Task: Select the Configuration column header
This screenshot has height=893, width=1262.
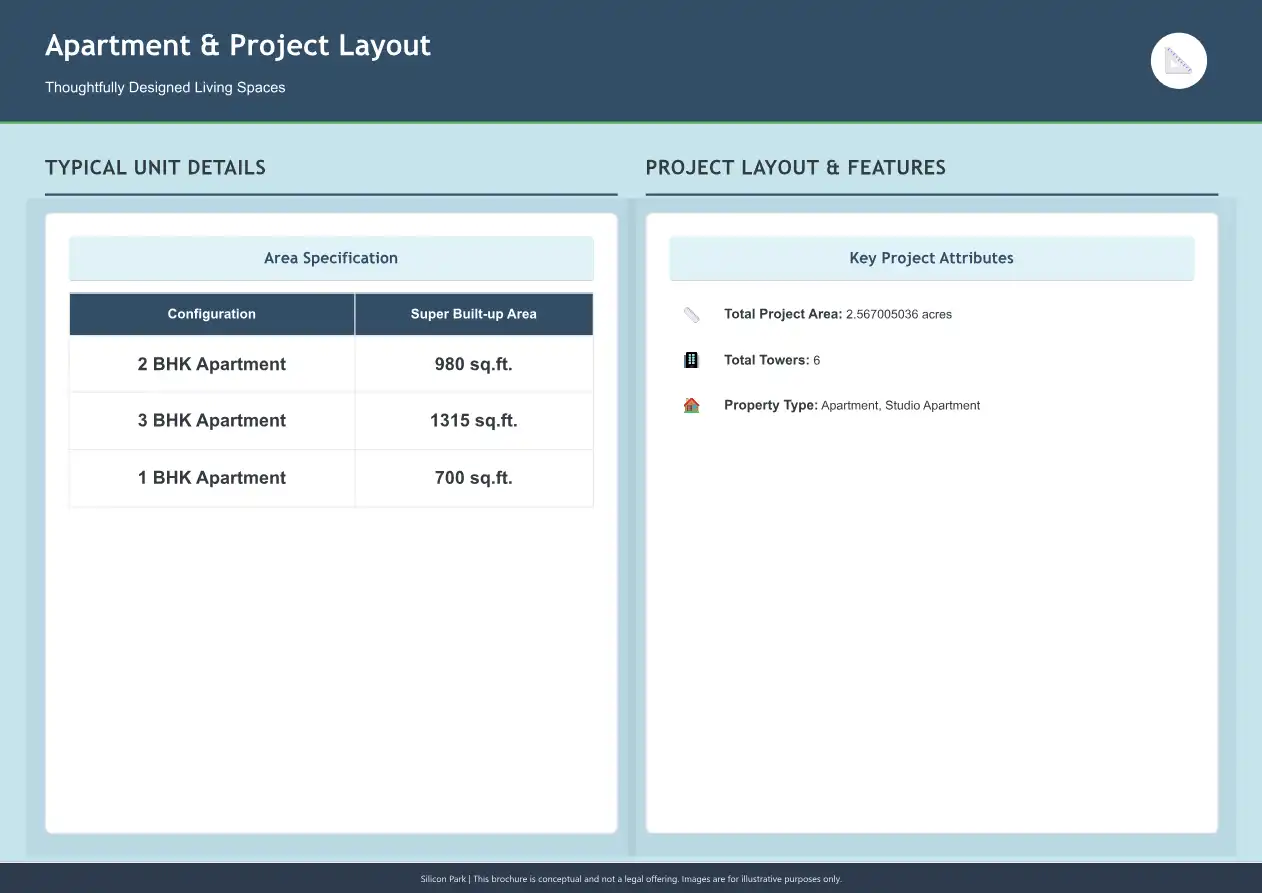Action: point(211,314)
